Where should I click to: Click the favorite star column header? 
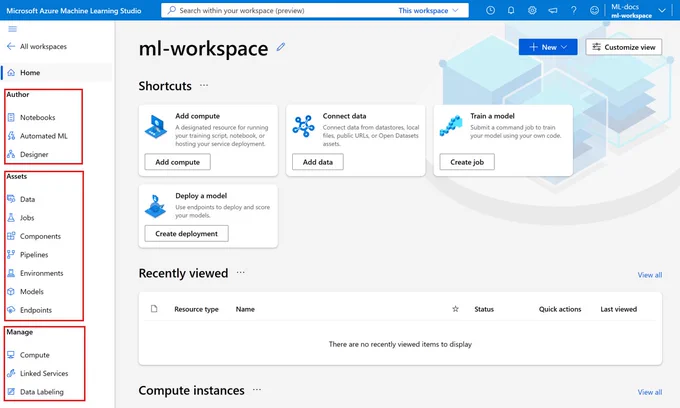tap(455, 309)
